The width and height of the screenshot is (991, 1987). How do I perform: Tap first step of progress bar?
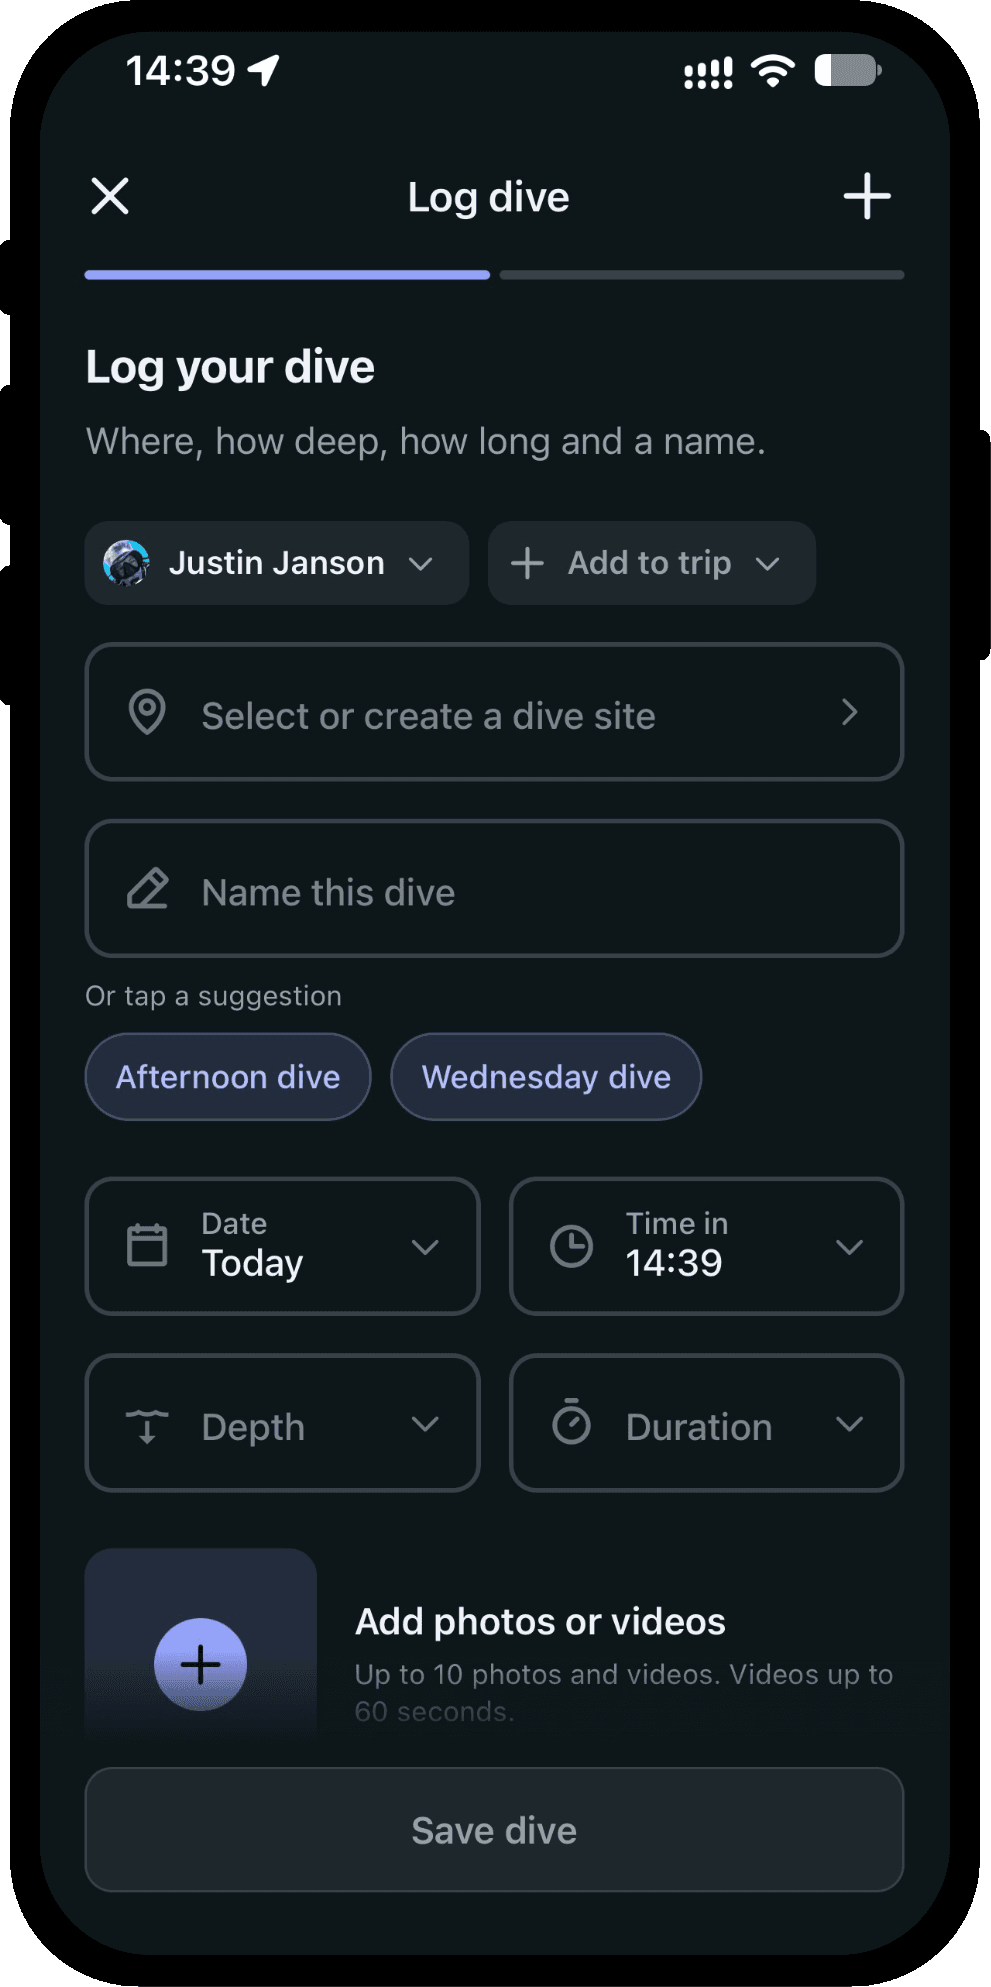[287, 274]
